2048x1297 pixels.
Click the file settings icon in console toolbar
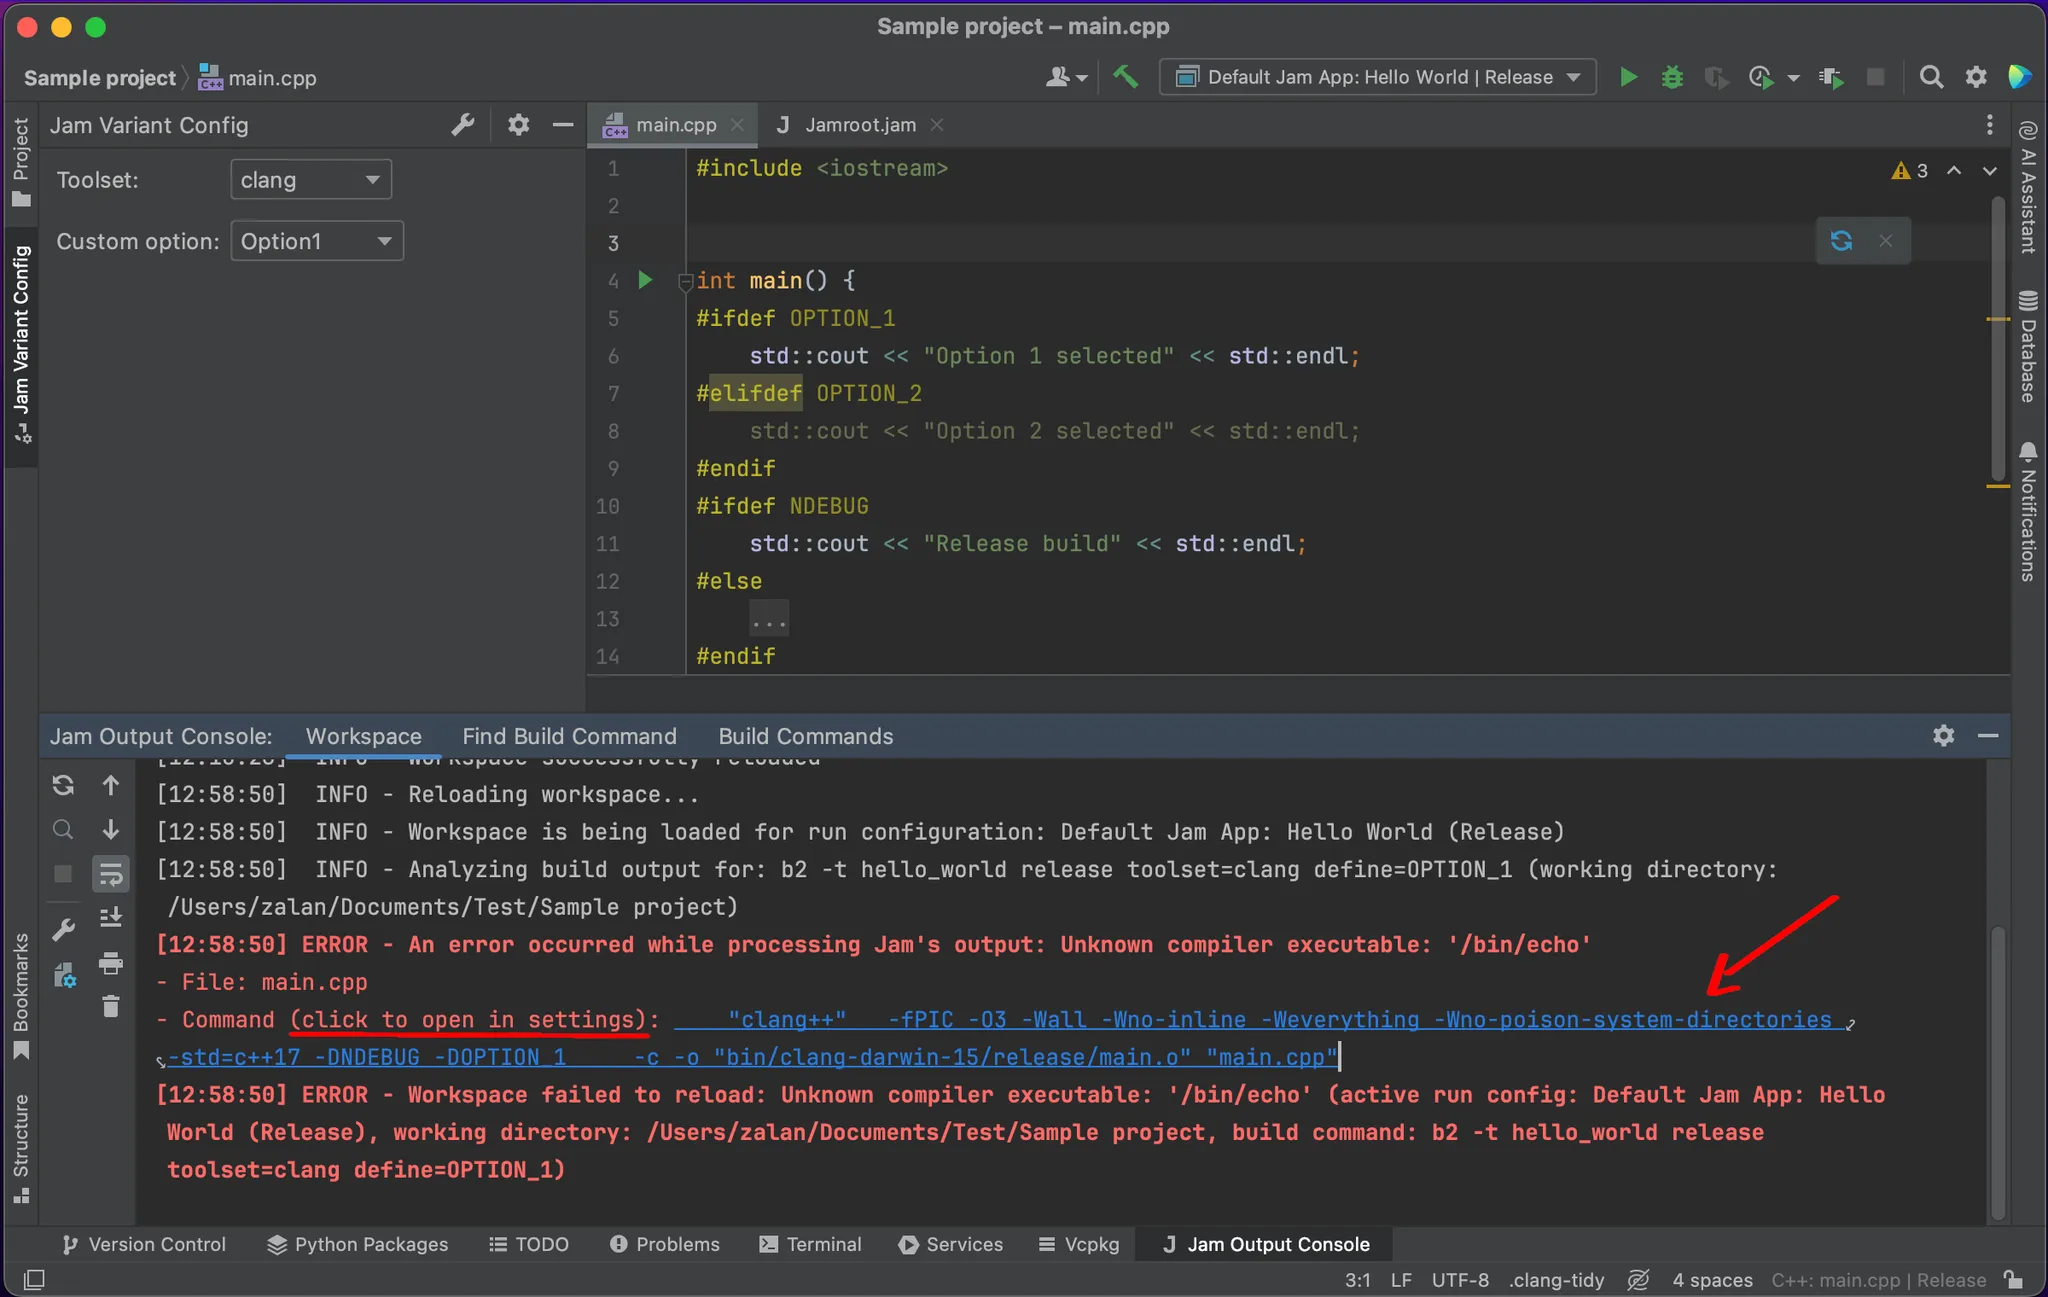tap(64, 975)
